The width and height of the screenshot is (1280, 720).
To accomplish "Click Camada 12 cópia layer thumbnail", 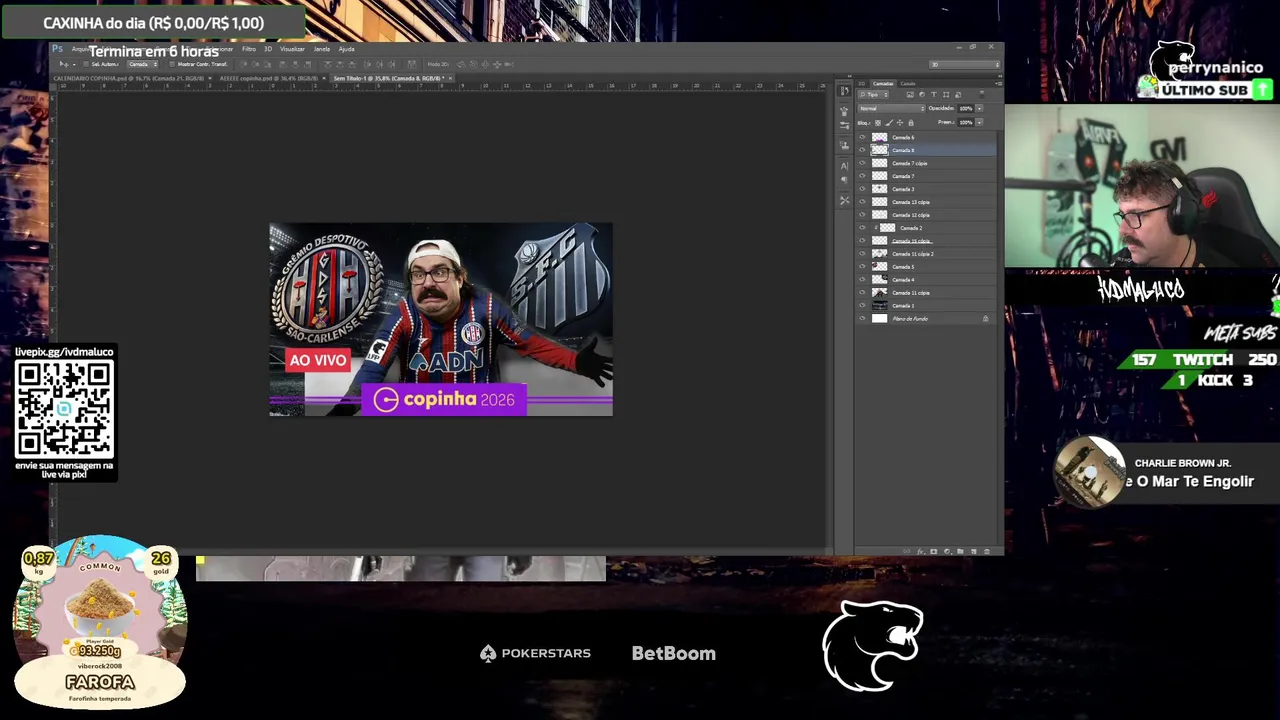I will pos(879,215).
